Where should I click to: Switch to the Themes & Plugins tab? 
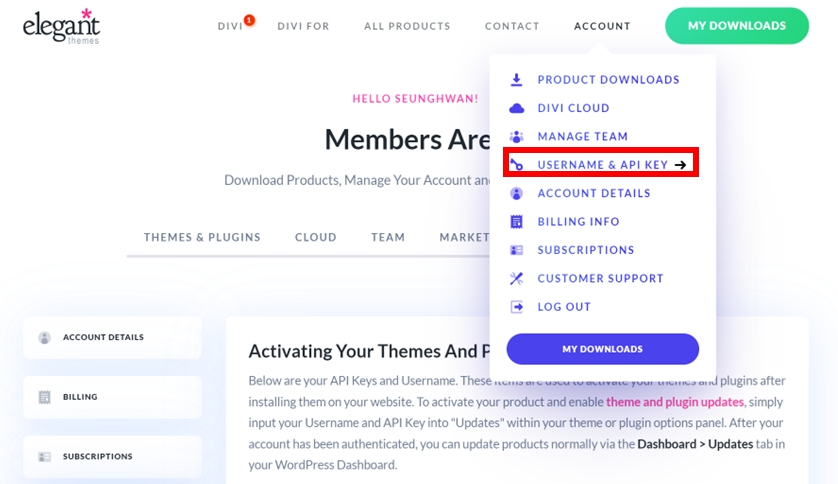coord(202,237)
